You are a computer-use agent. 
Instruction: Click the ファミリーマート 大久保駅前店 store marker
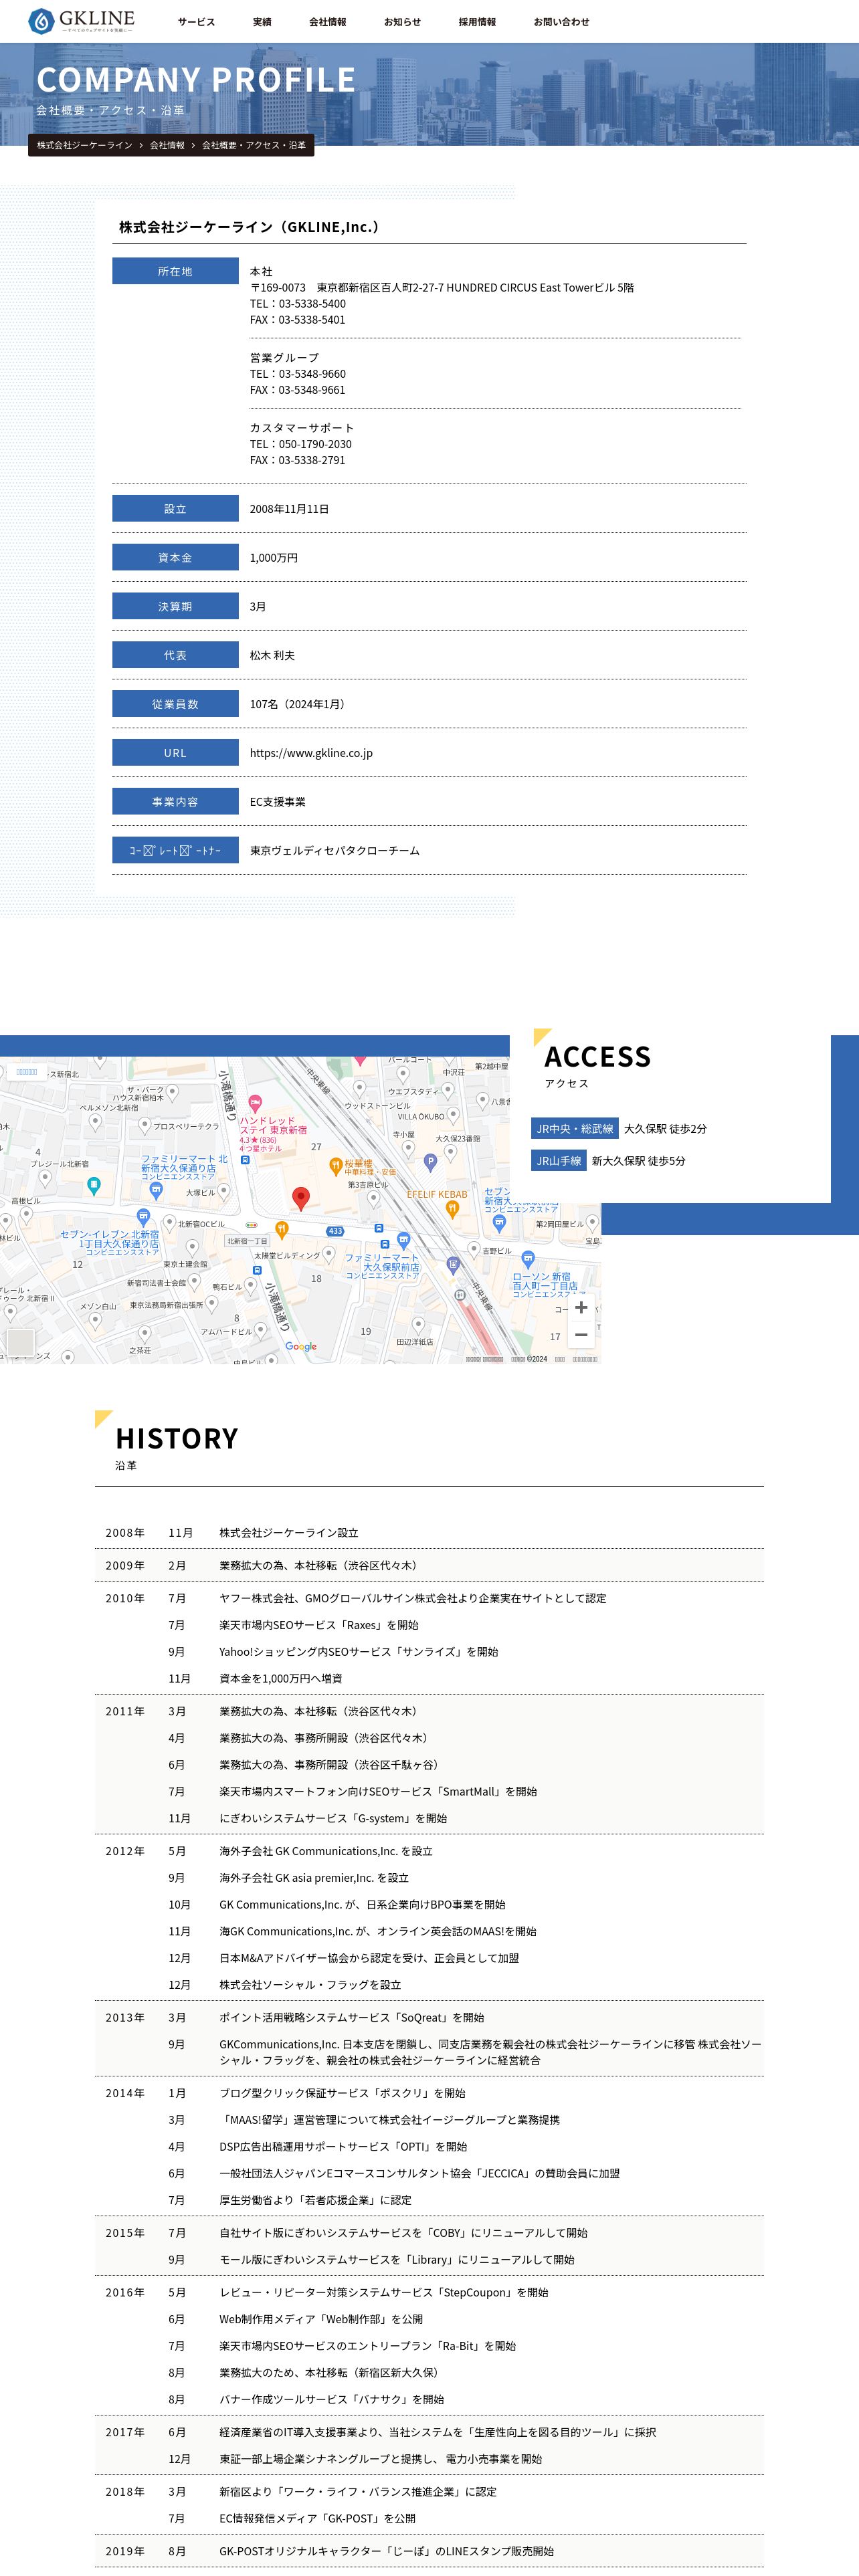[404, 1241]
